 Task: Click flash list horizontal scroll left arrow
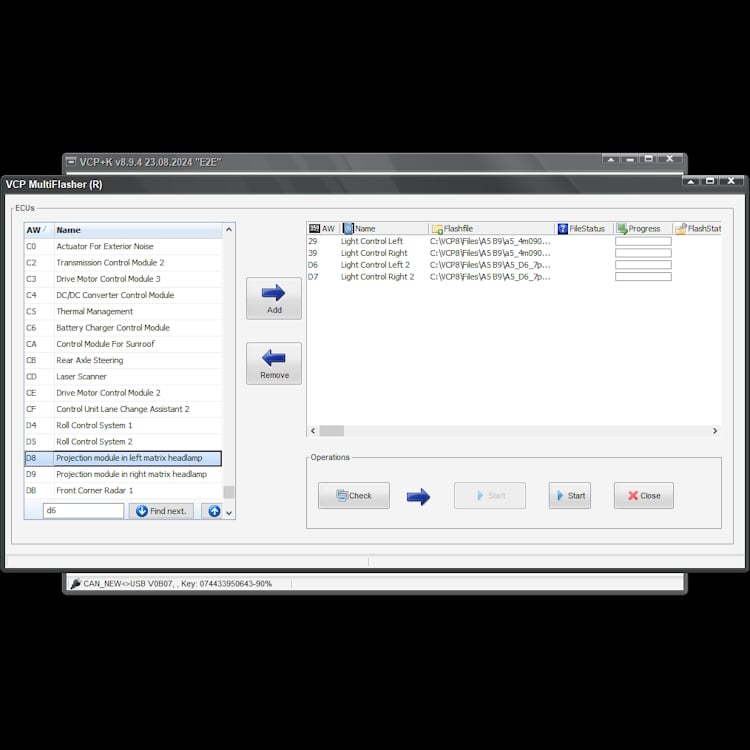coord(313,430)
